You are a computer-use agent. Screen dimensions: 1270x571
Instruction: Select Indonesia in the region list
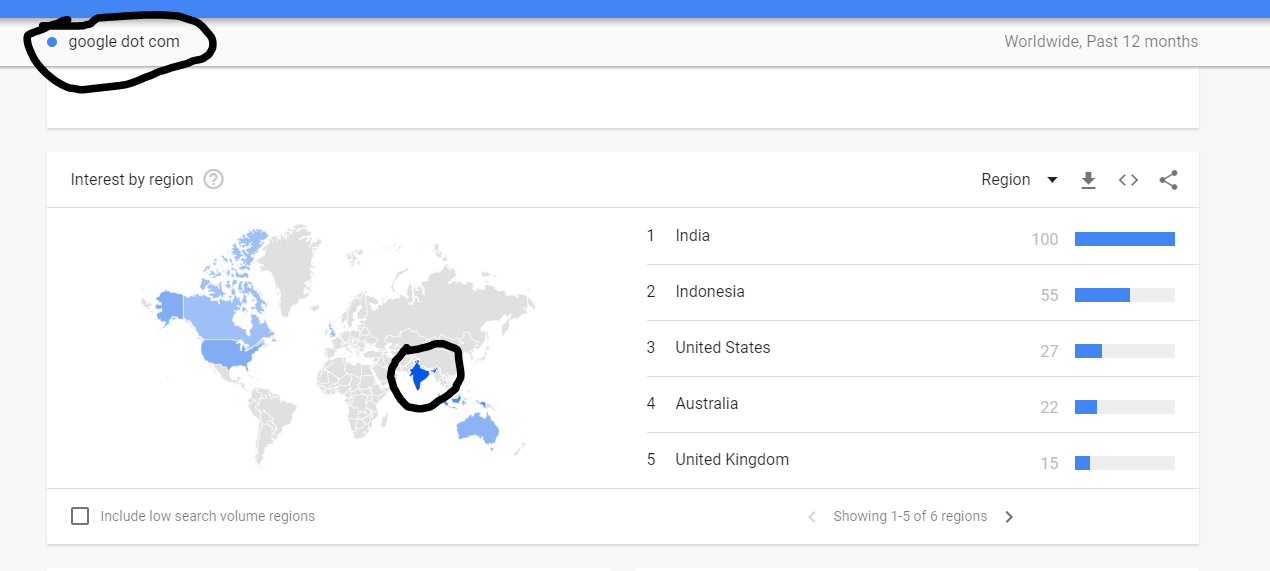point(710,292)
